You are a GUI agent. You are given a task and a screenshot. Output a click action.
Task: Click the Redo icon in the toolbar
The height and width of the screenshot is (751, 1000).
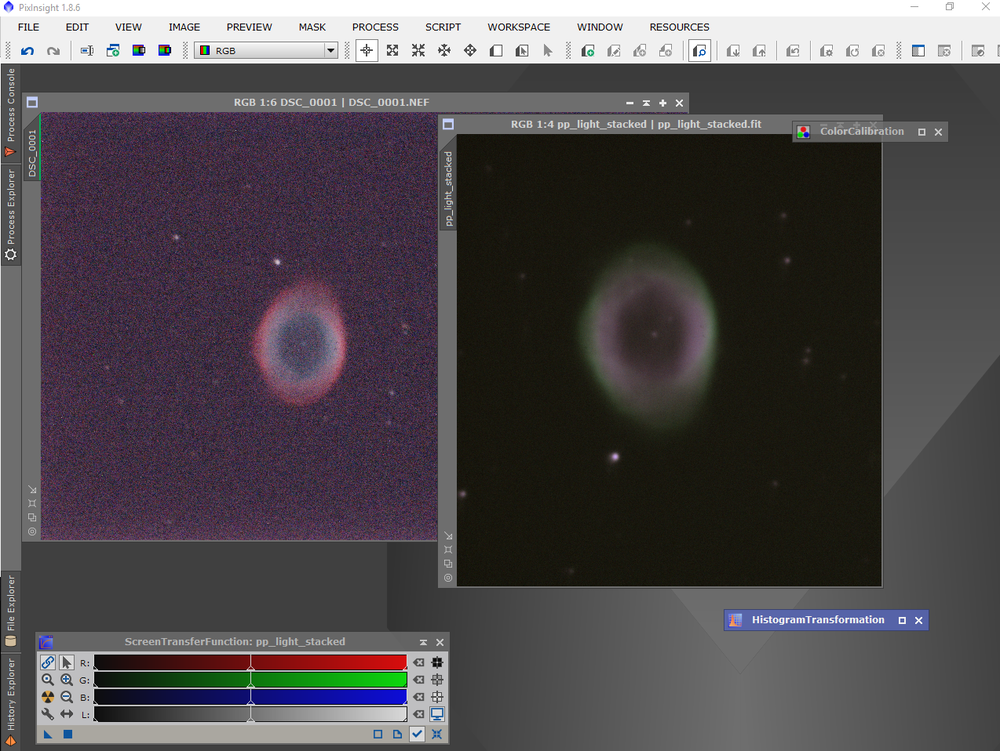53,50
